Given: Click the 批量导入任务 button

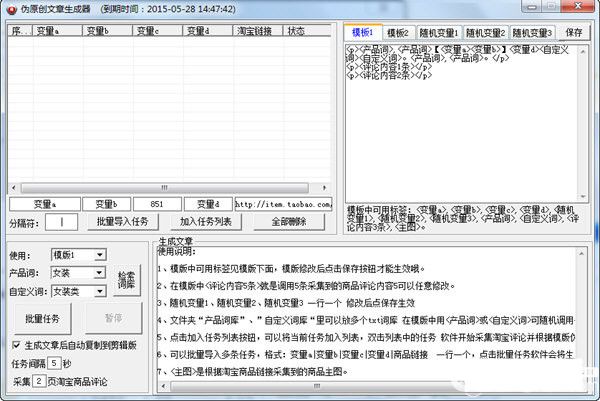Looking at the screenshot, I should pos(122,222).
